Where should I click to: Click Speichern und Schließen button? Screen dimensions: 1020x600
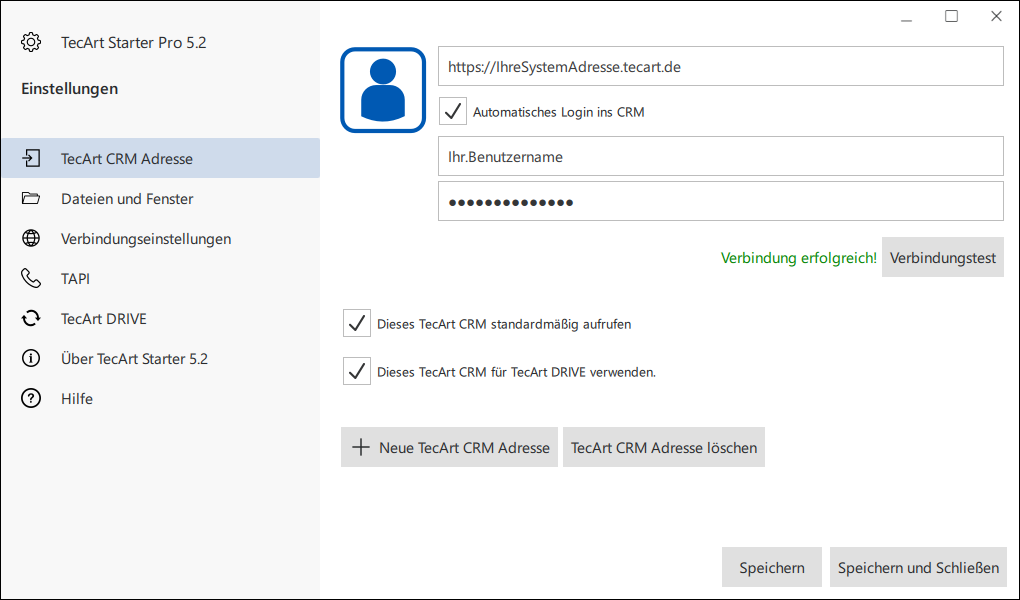(918, 567)
